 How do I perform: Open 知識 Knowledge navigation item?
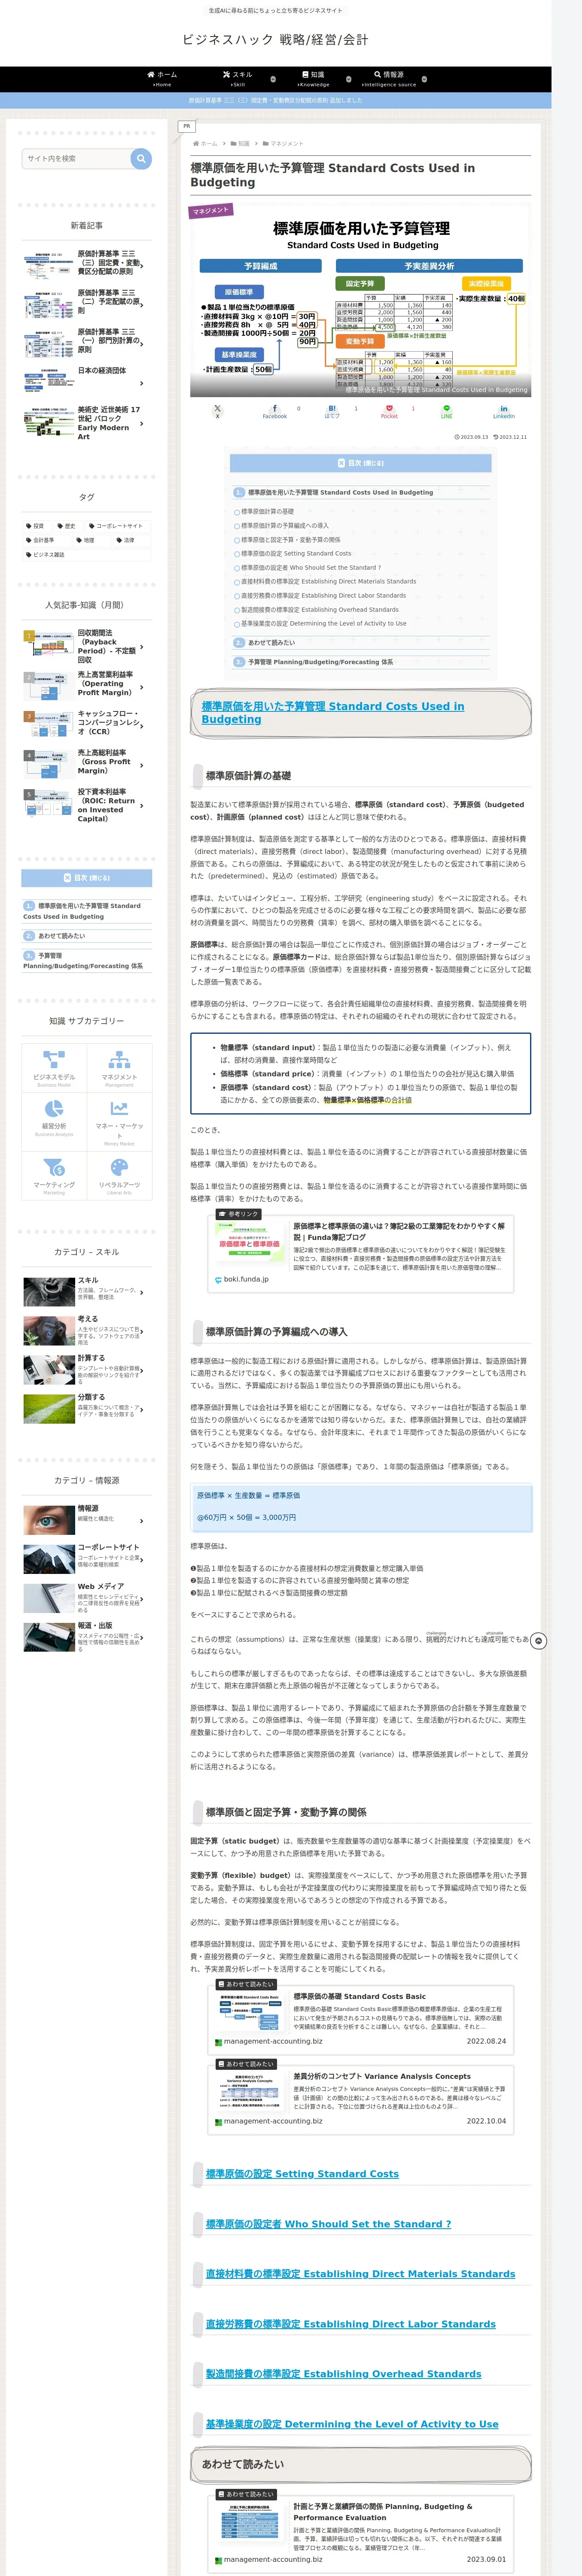click(313, 79)
